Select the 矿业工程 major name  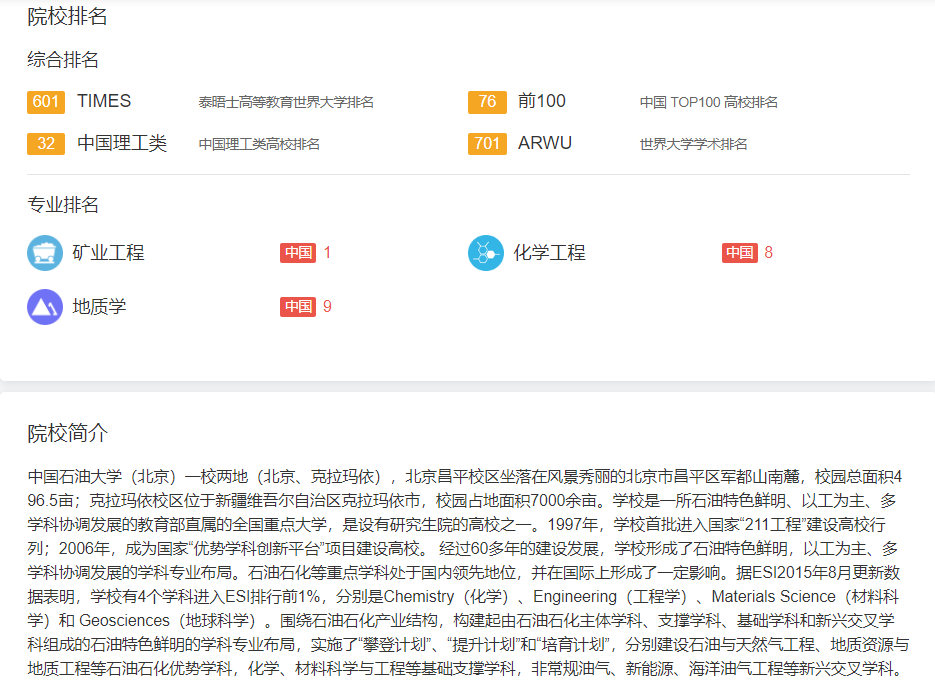click(108, 253)
